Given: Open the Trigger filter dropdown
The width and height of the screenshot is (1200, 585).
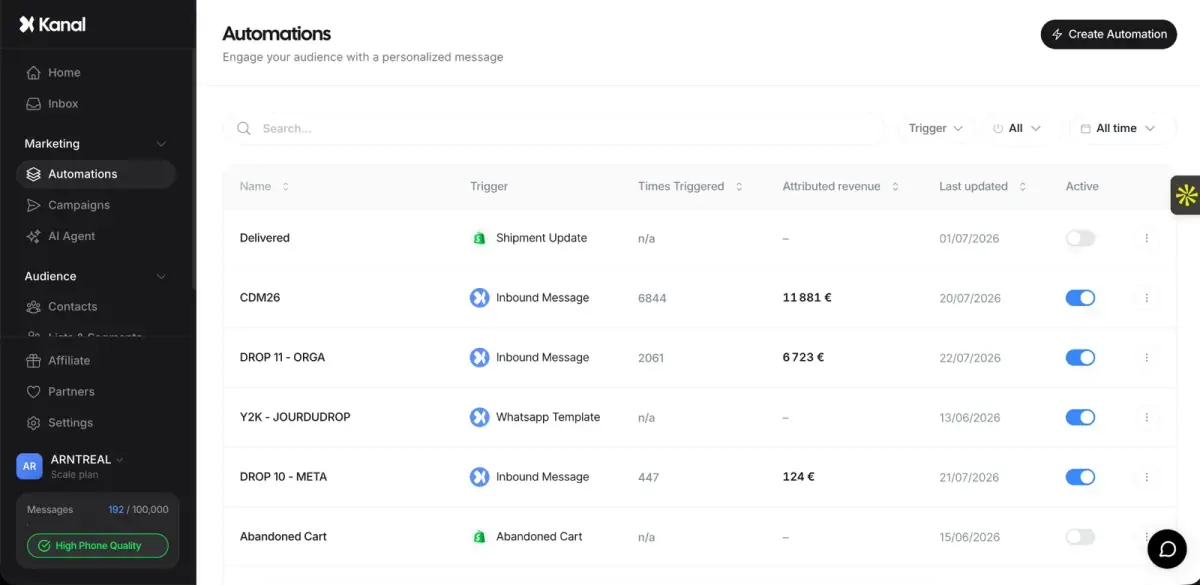Looking at the screenshot, I should (x=935, y=128).
